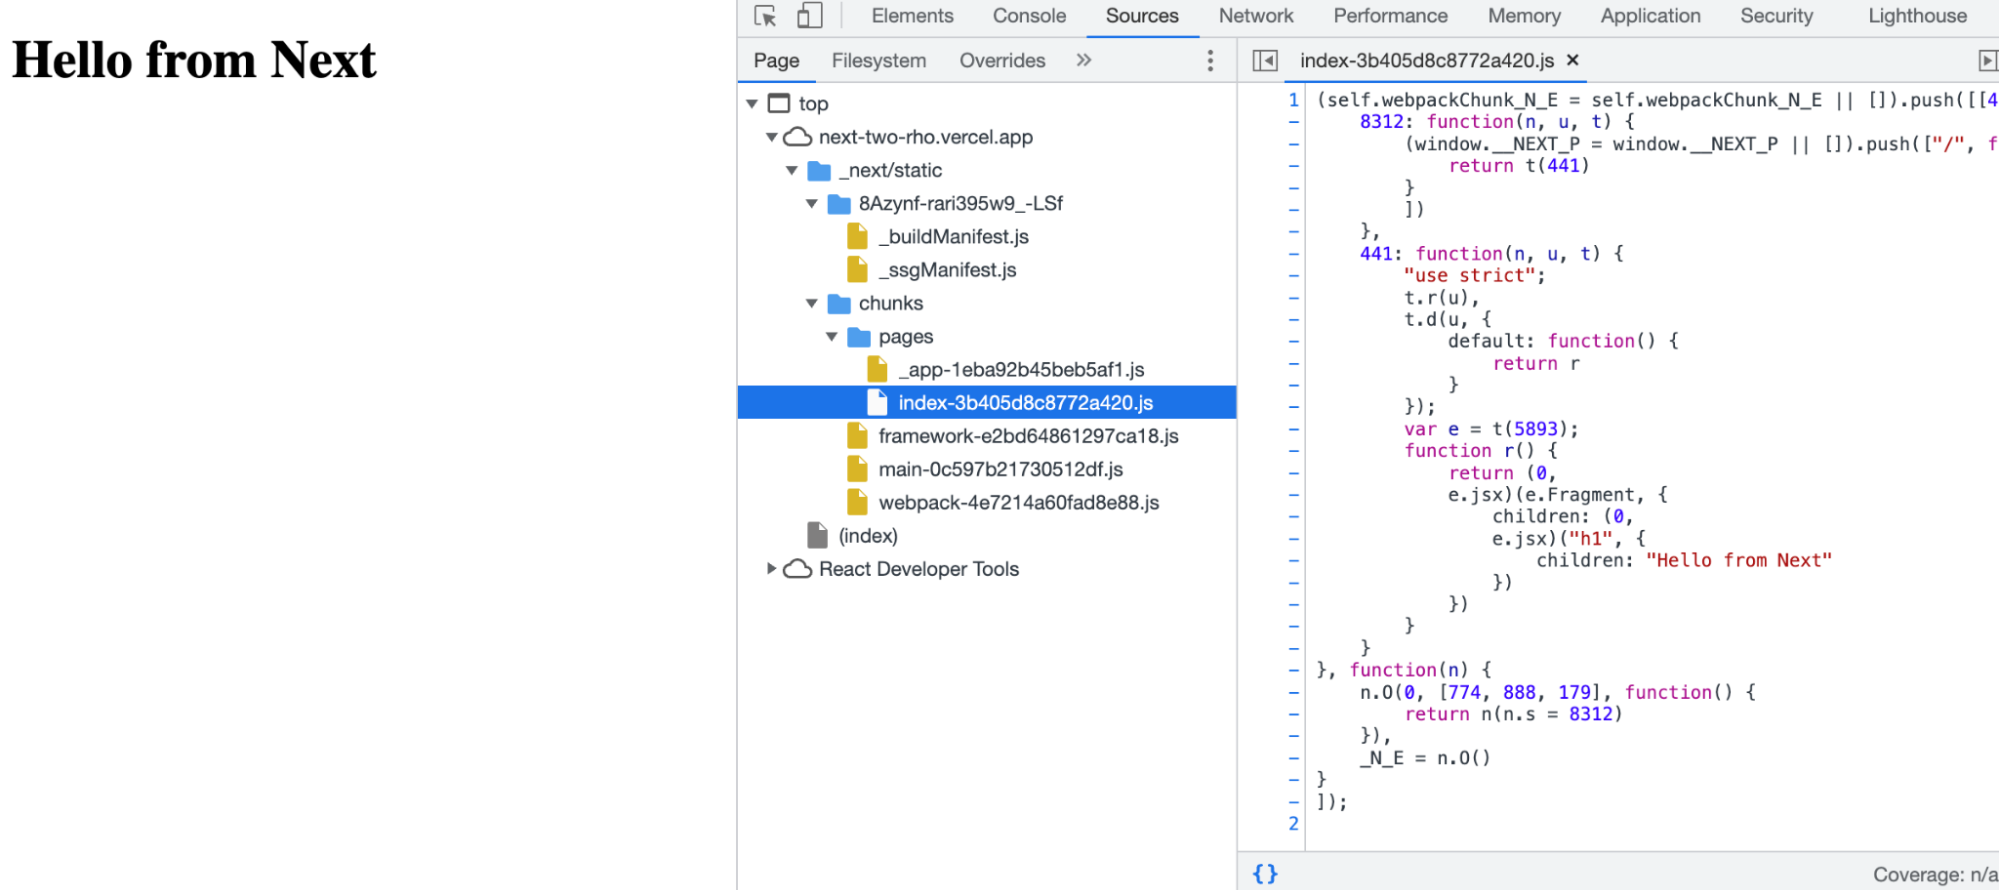Open the three-dot navigator options menu
This screenshot has width=1999, height=891.
pyautogui.click(x=1210, y=61)
